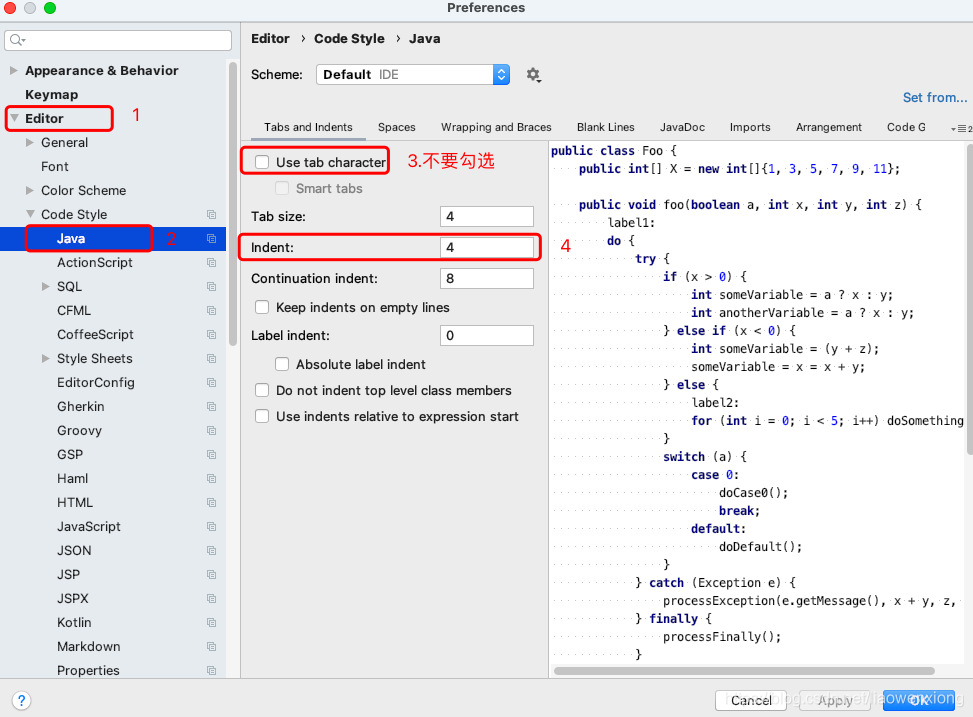Click the scope icon beside CoffeeScript

(x=212, y=335)
